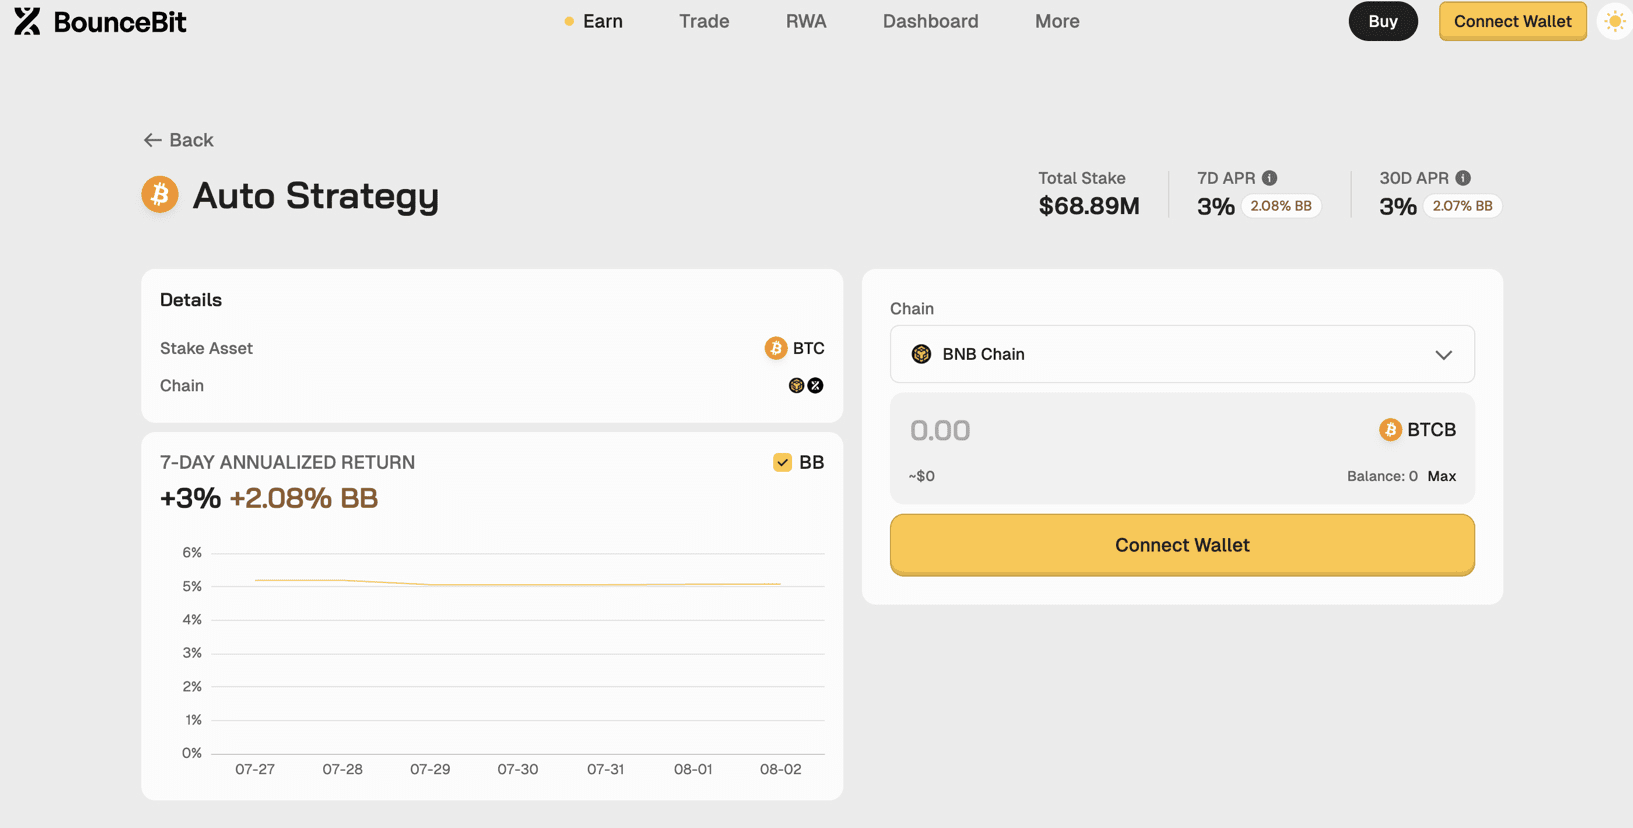Open the BNB Chain dropdown
Viewport: 1633px width, 828px height.
[x=1182, y=354]
